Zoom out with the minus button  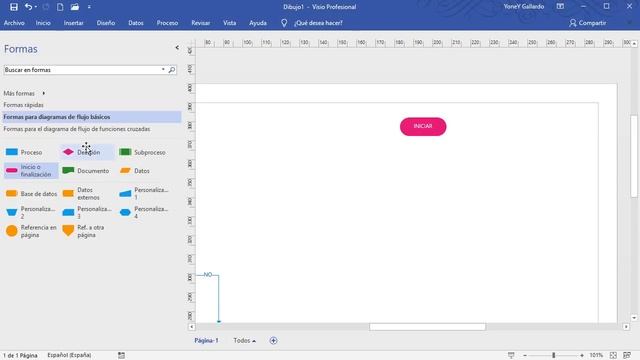pyautogui.click(x=525, y=356)
